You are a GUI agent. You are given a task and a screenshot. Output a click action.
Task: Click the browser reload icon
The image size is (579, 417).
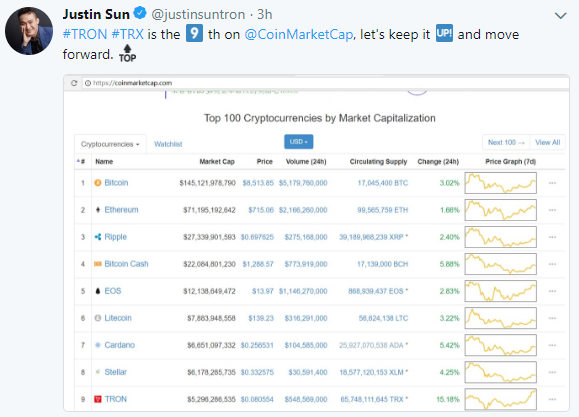pos(74,83)
